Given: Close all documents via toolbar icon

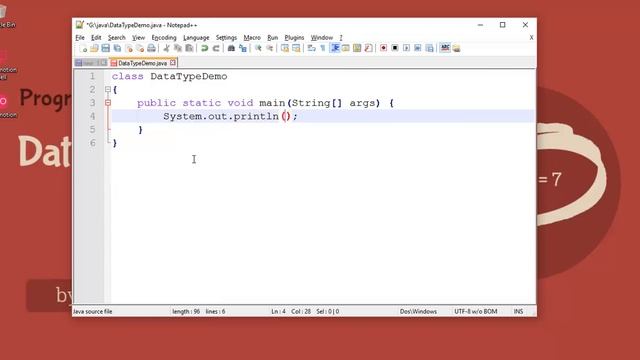Looking at the screenshot, I should pos(140,48).
